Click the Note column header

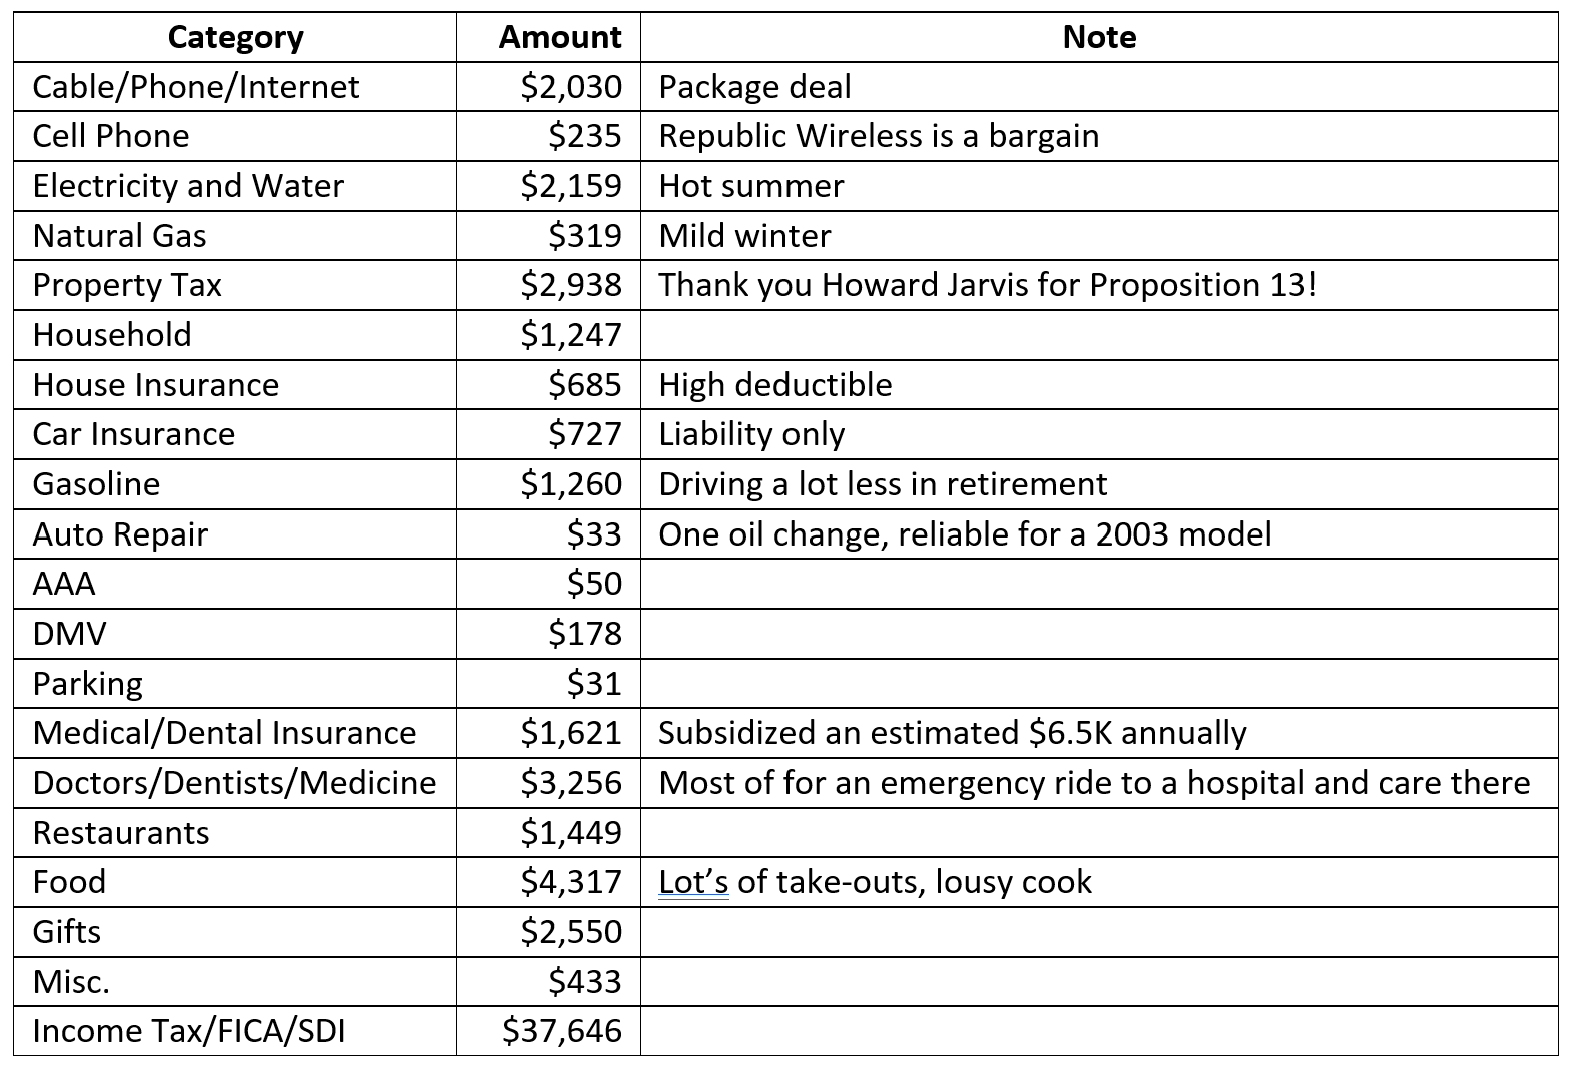tap(1099, 37)
